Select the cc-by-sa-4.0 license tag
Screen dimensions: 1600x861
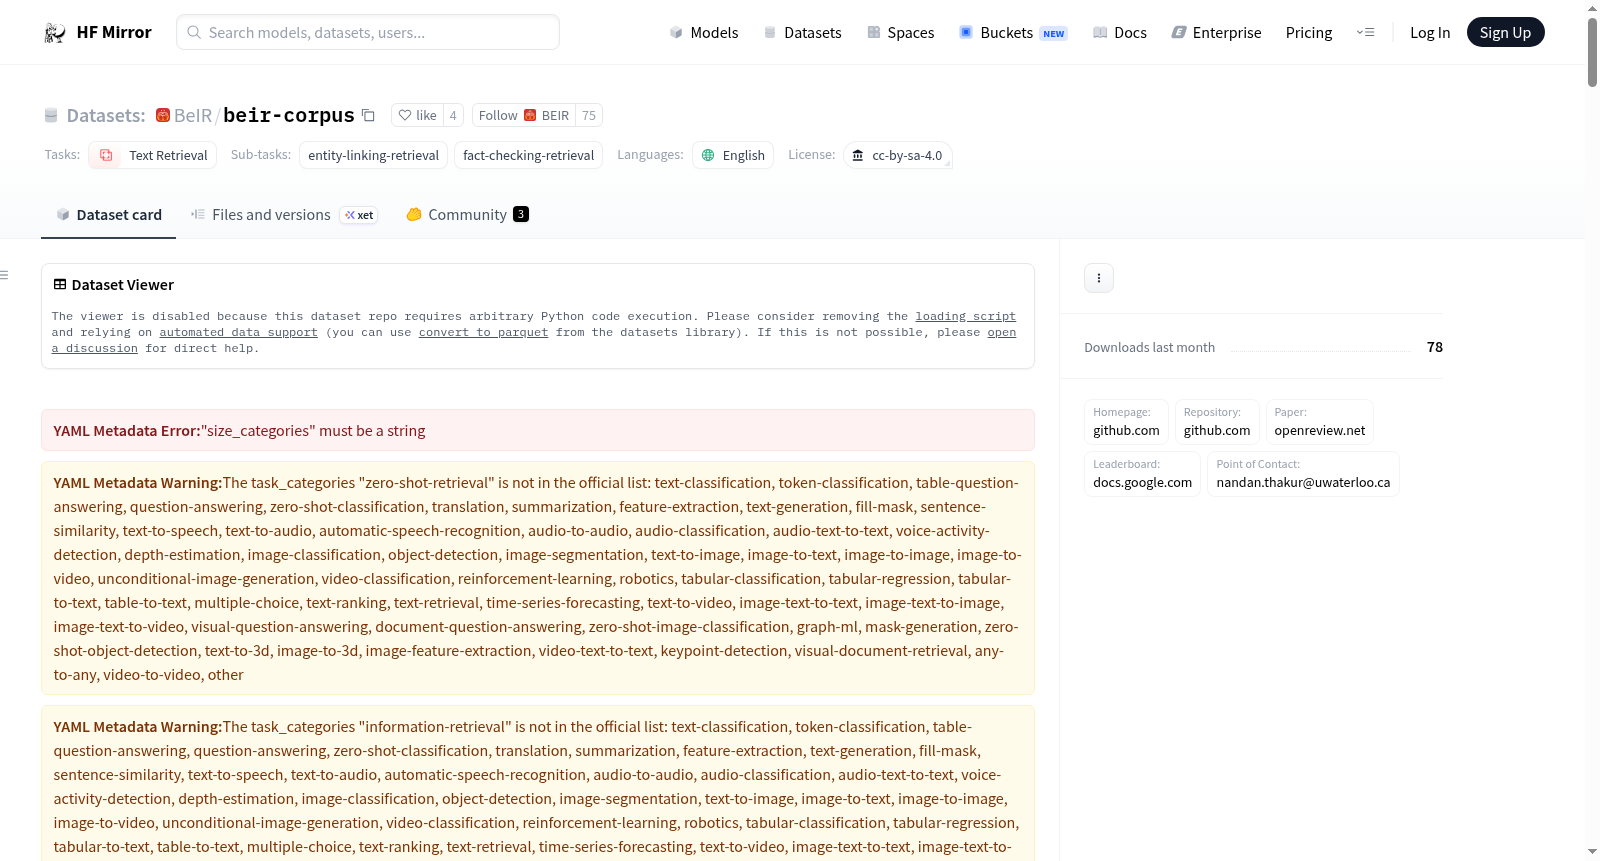(x=897, y=155)
